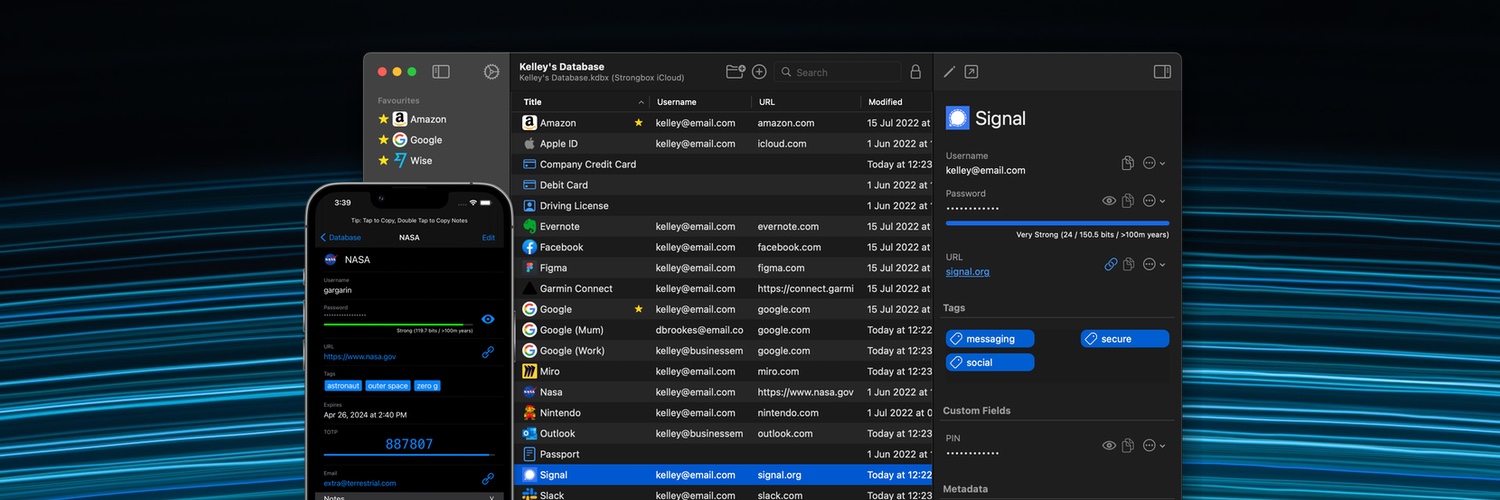Edit the Signal entry with pencil icon
1500x500 pixels.
coord(950,72)
